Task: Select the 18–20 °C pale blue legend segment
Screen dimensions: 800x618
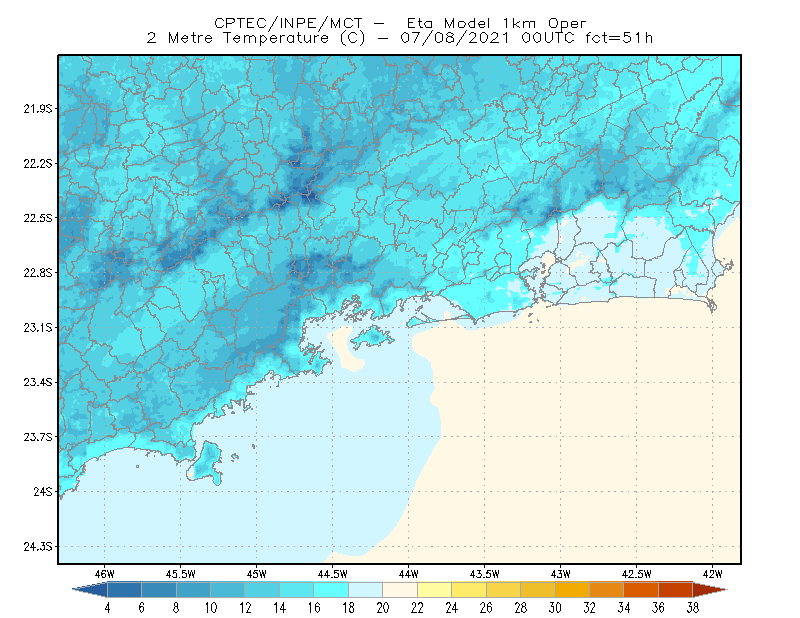Action: point(366,590)
